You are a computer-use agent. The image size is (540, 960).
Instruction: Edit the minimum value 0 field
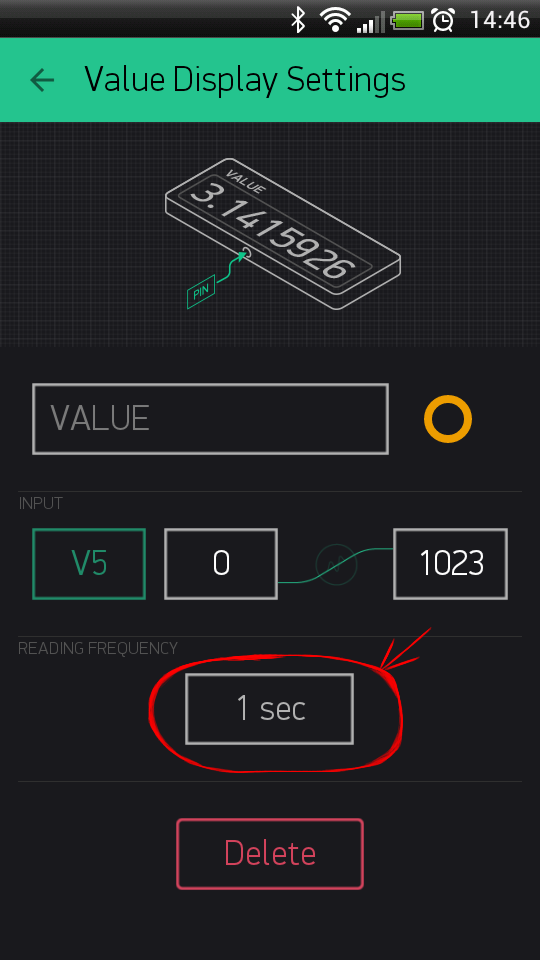221,564
